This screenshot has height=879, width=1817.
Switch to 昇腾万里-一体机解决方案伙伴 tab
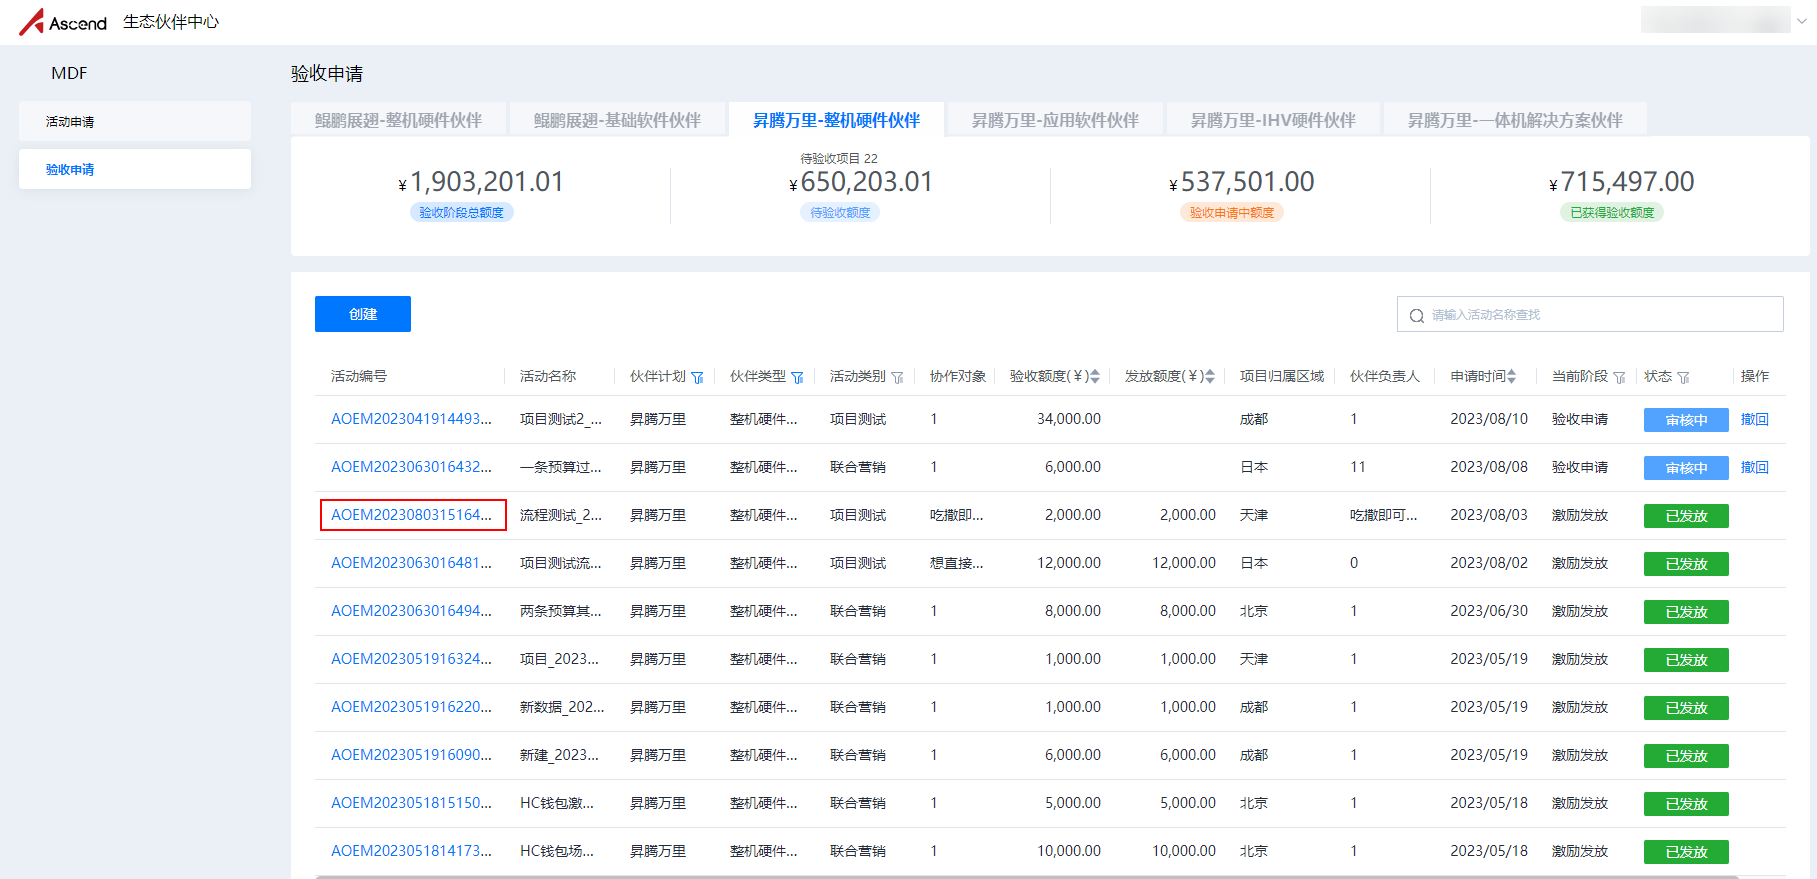tap(1515, 120)
